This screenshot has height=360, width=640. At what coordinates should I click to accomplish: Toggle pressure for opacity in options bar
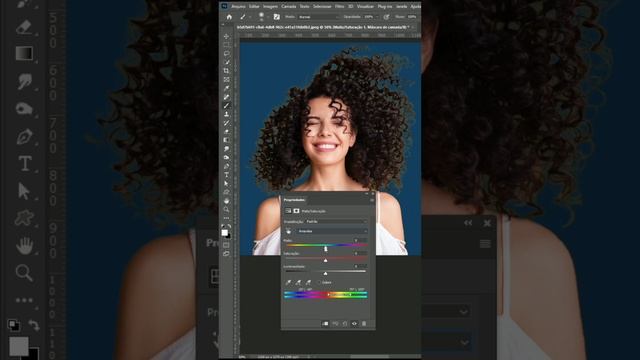pos(386,17)
